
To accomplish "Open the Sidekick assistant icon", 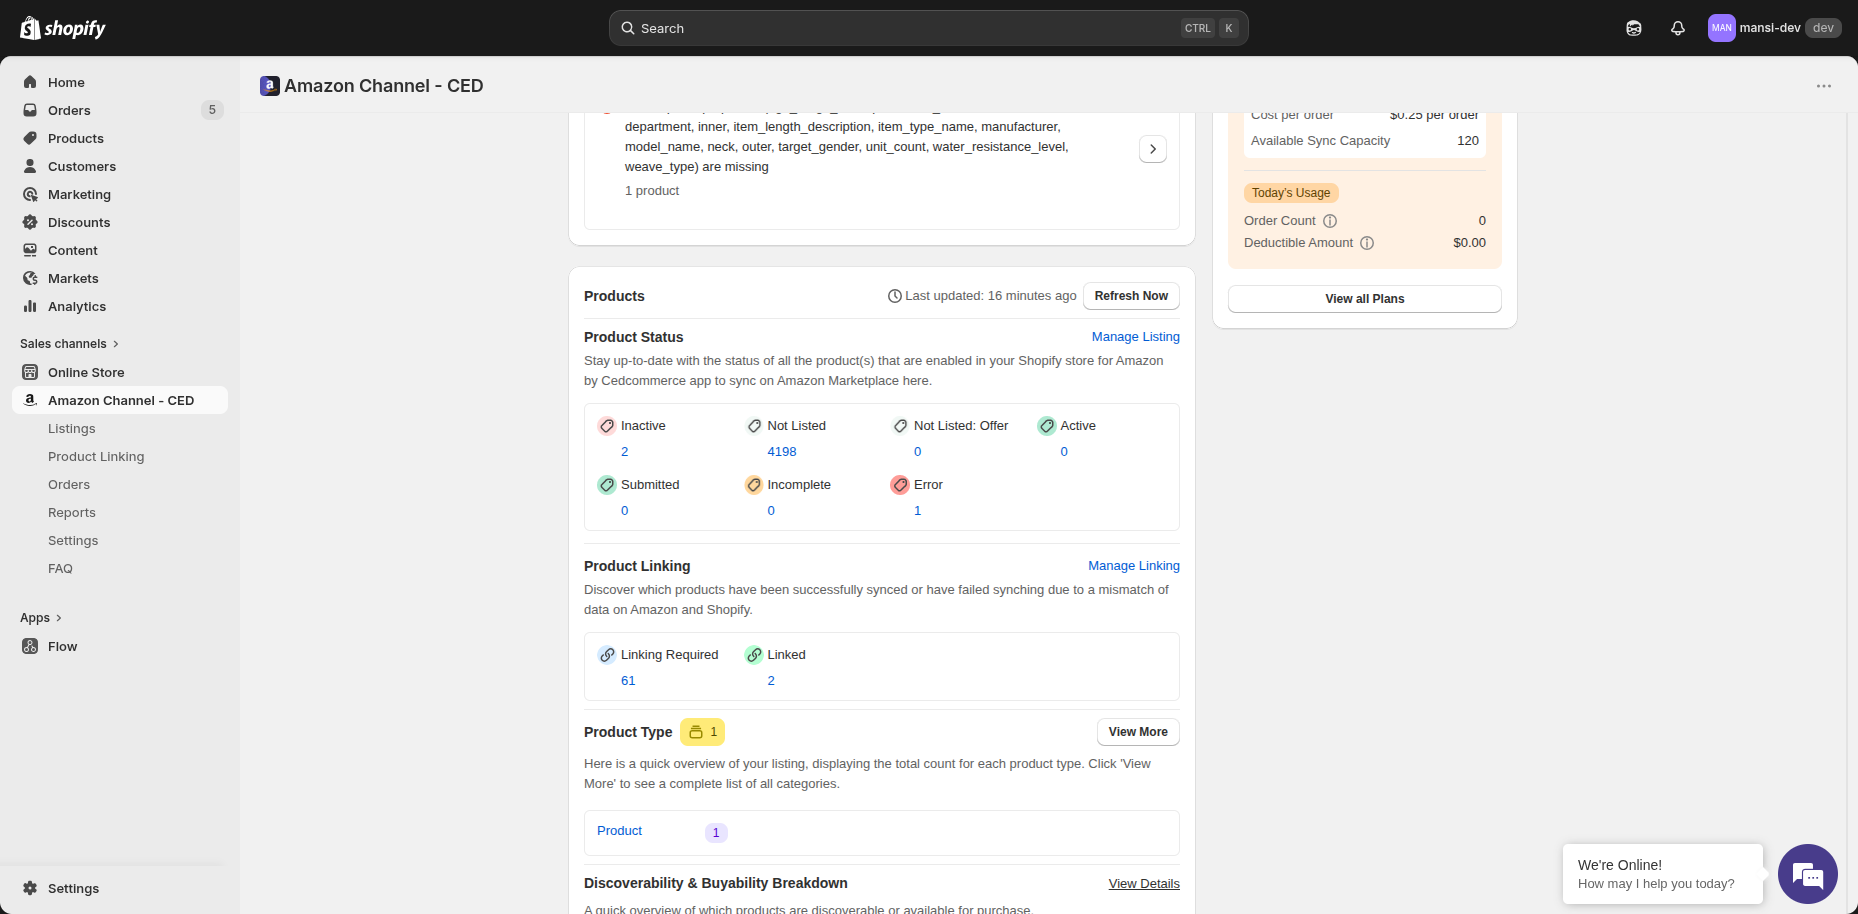I will 1634,28.
